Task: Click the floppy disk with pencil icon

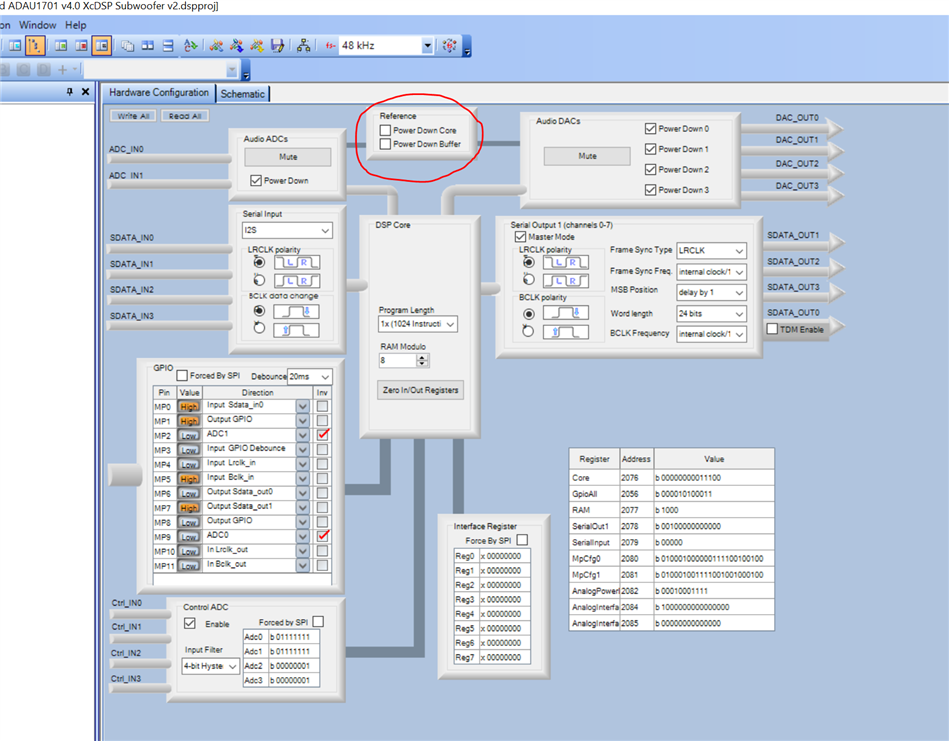Action: point(278,45)
